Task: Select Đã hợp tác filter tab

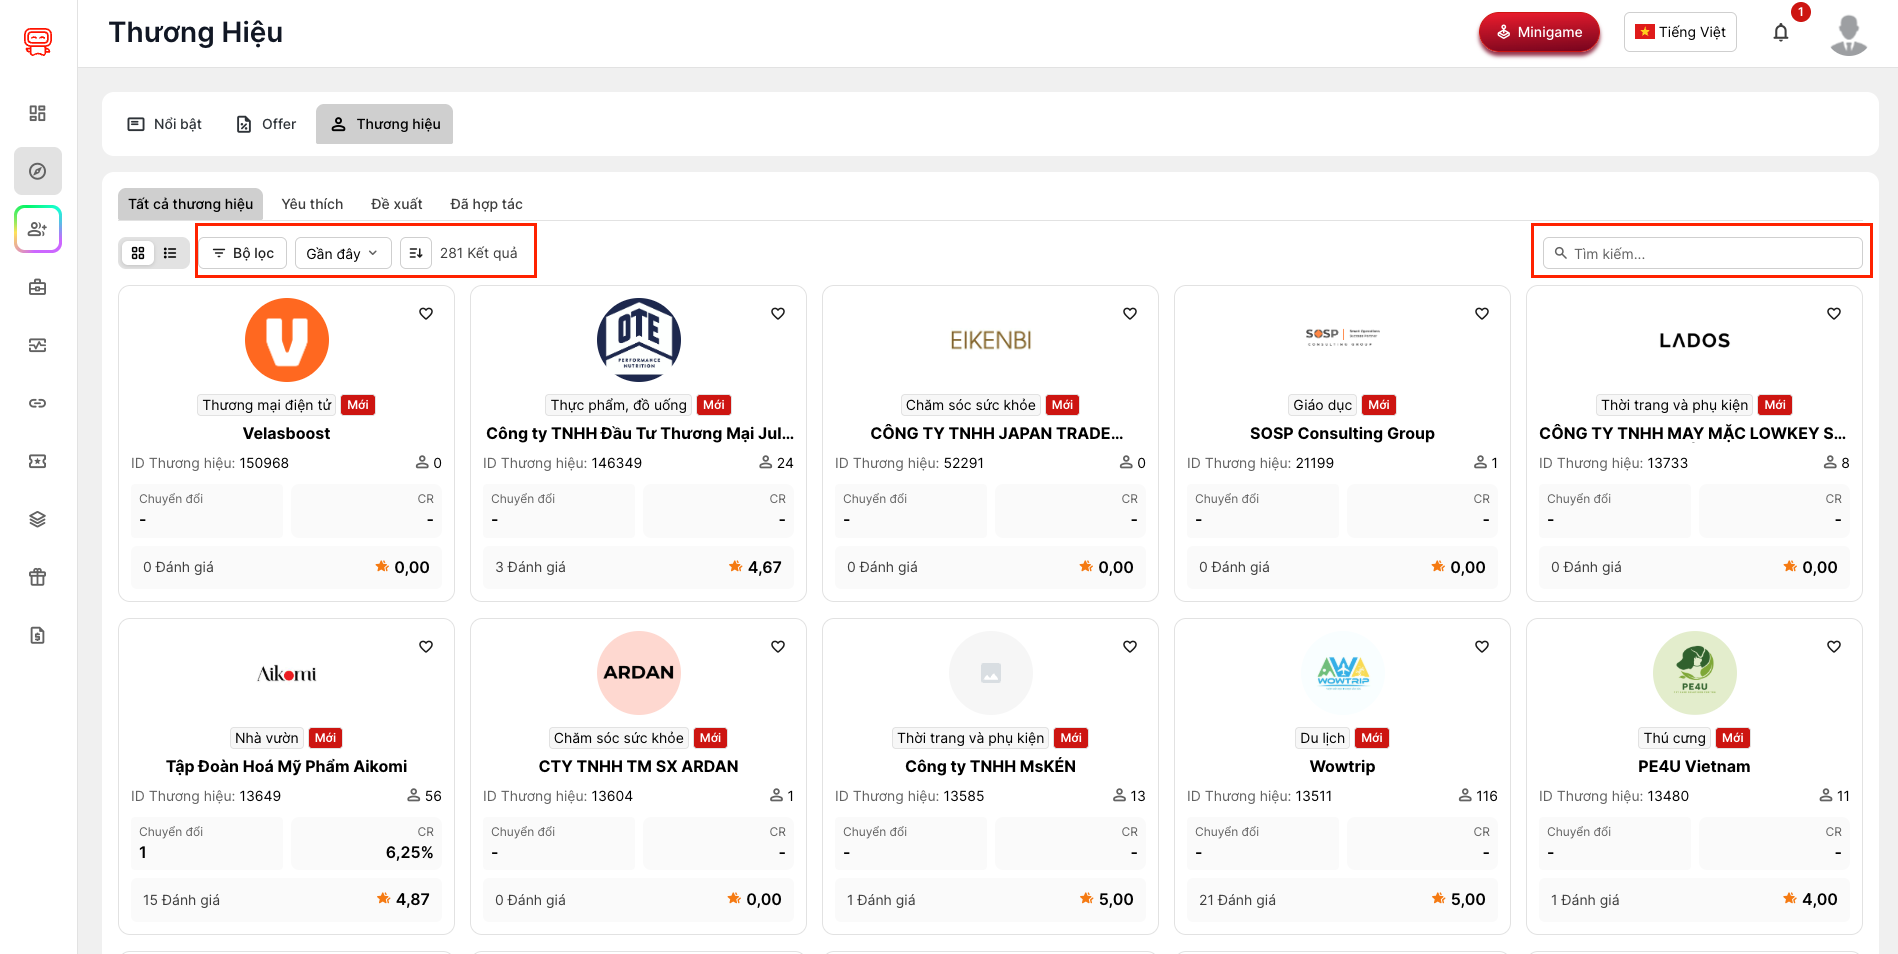Action: (x=486, y=204)
